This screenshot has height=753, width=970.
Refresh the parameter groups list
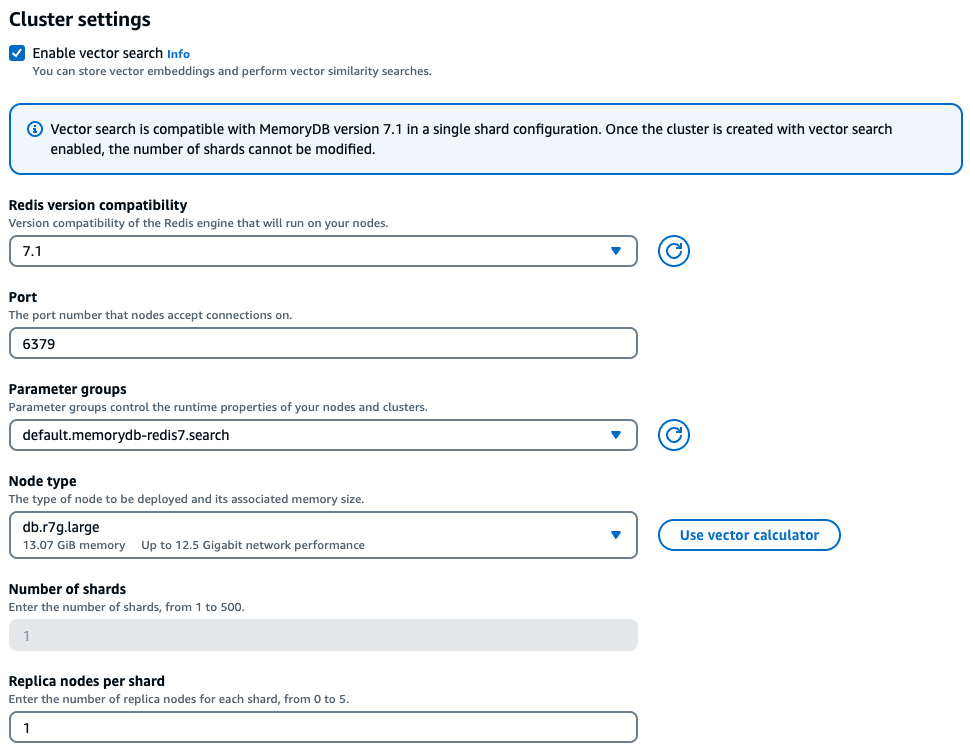click(673, 435)
